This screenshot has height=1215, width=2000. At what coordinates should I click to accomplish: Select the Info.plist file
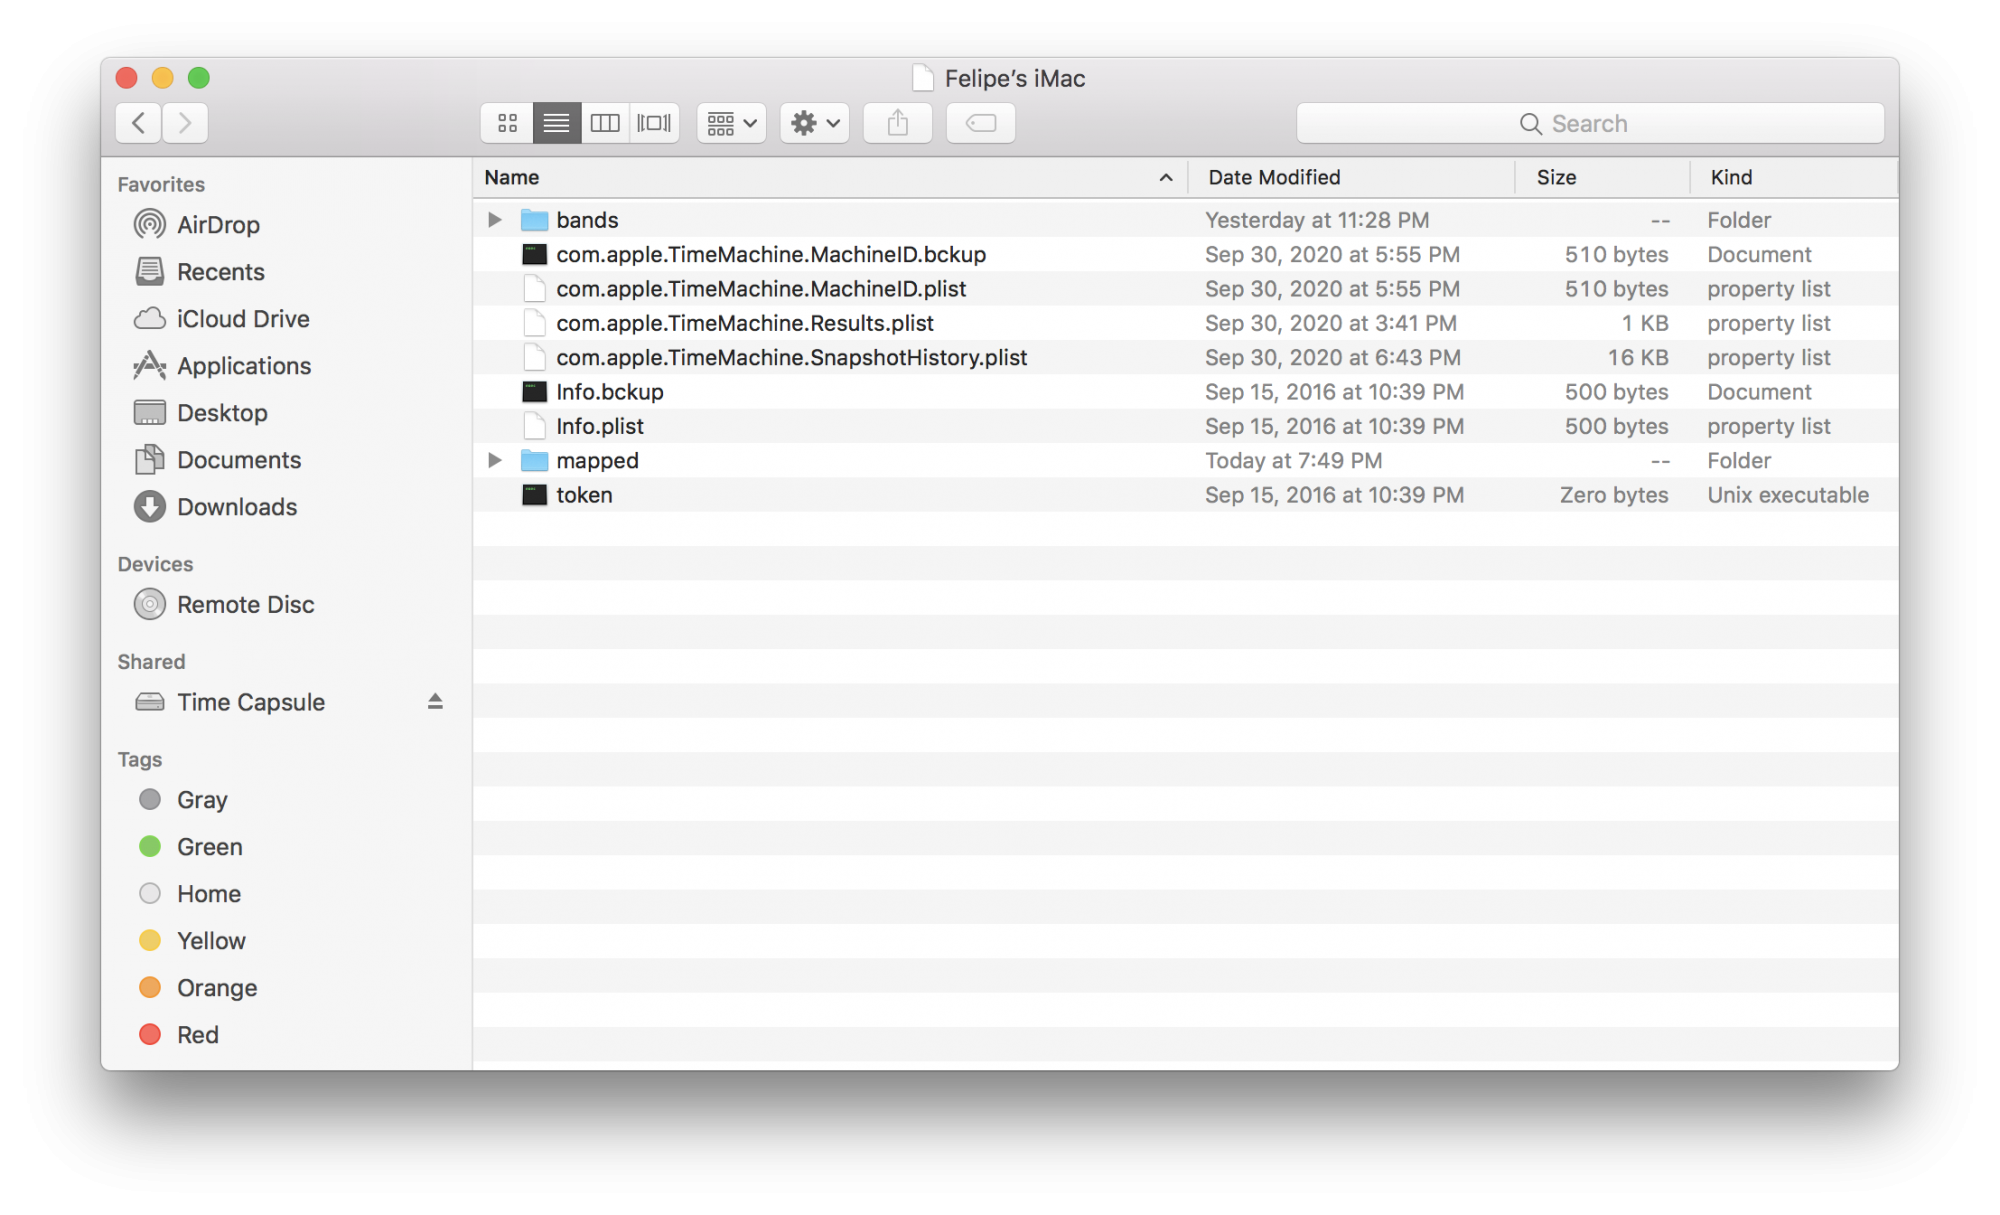tap(600, 426)
